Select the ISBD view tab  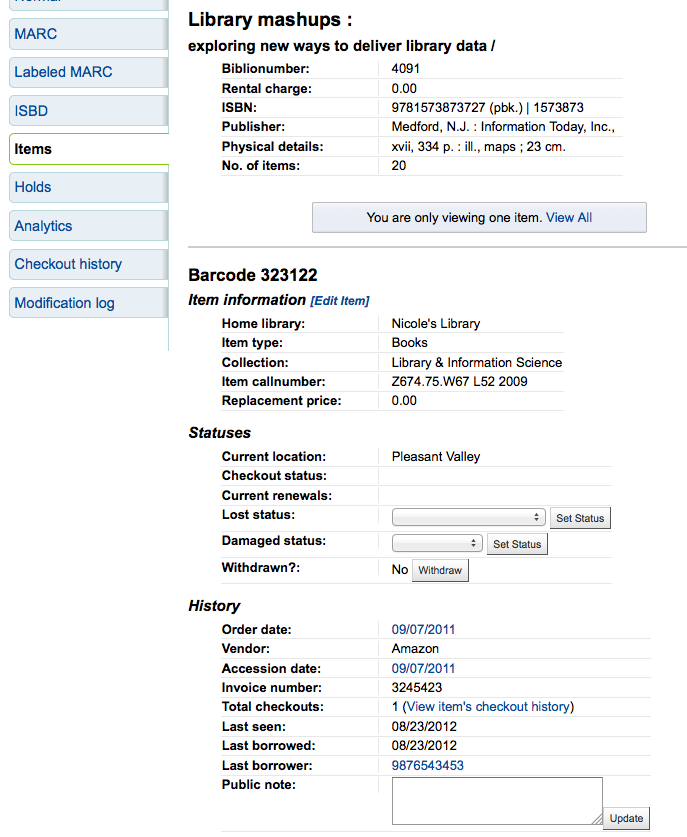click(x=31, y=111)
